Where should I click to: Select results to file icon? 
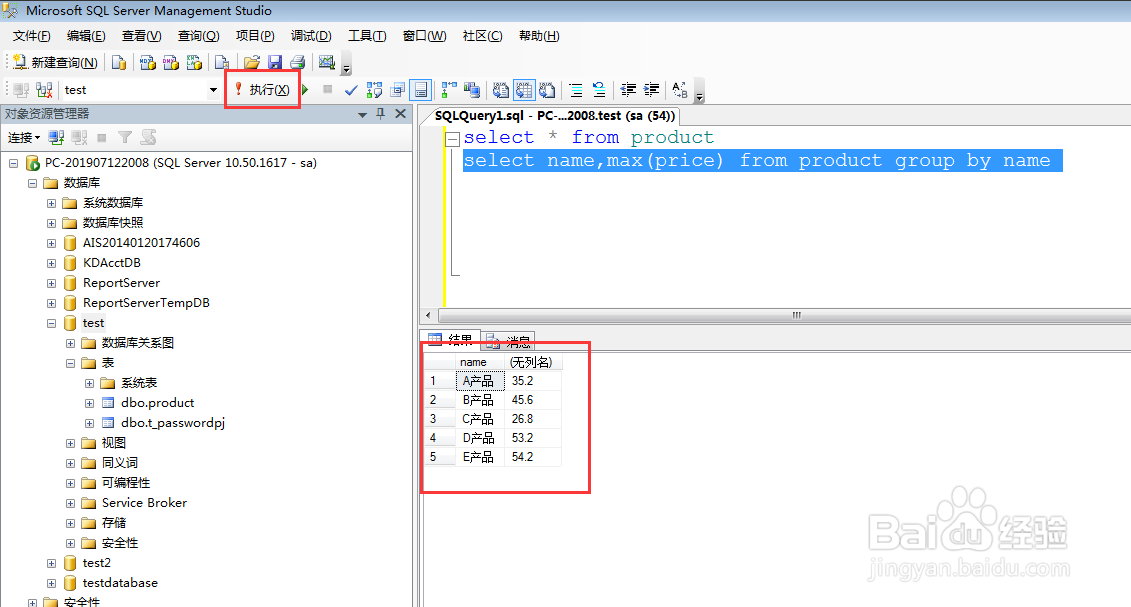coord(547,90)
